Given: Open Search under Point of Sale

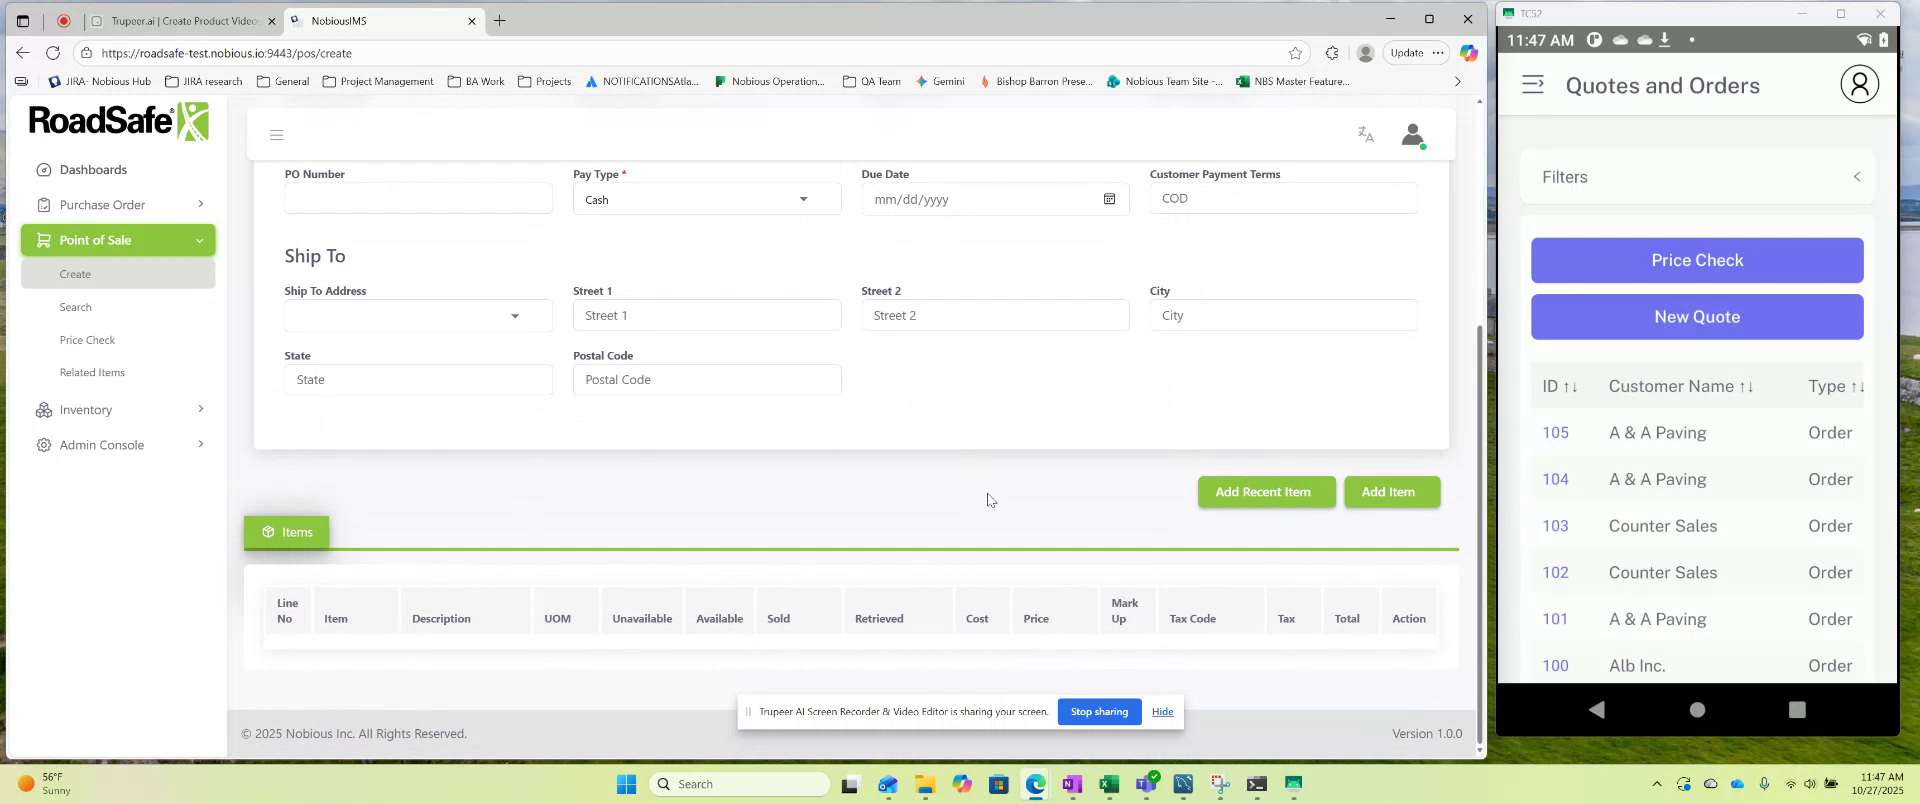Looking at the screenshot, I should point(75,307).
